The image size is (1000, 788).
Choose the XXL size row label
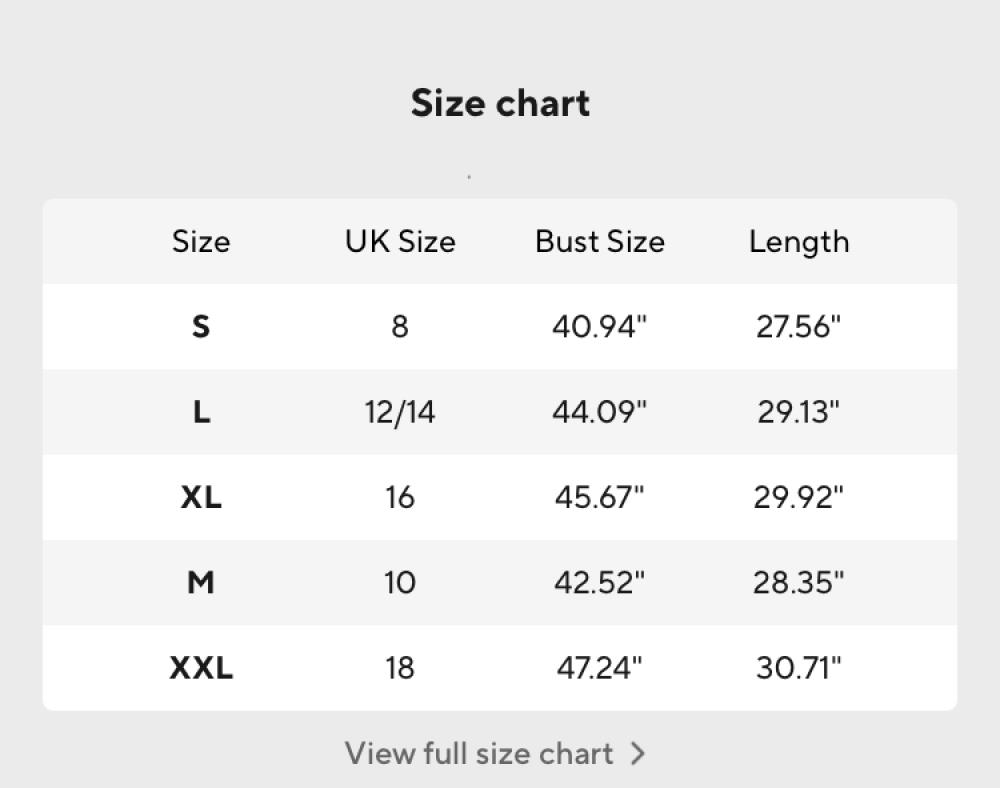coord(201,667)
